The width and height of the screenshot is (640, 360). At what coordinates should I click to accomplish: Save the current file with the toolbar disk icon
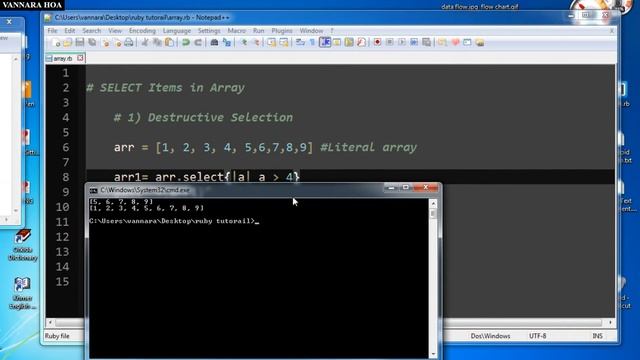click(80, 42)
